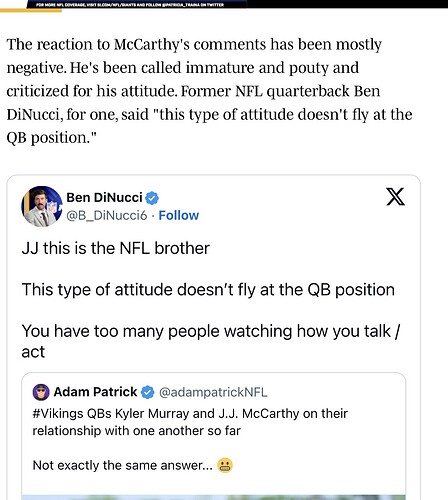This screenshot has width=448, height=500.
Task: Click the article paragraph mentioning McCarthy's comments
Action: (x=209, y=91)
